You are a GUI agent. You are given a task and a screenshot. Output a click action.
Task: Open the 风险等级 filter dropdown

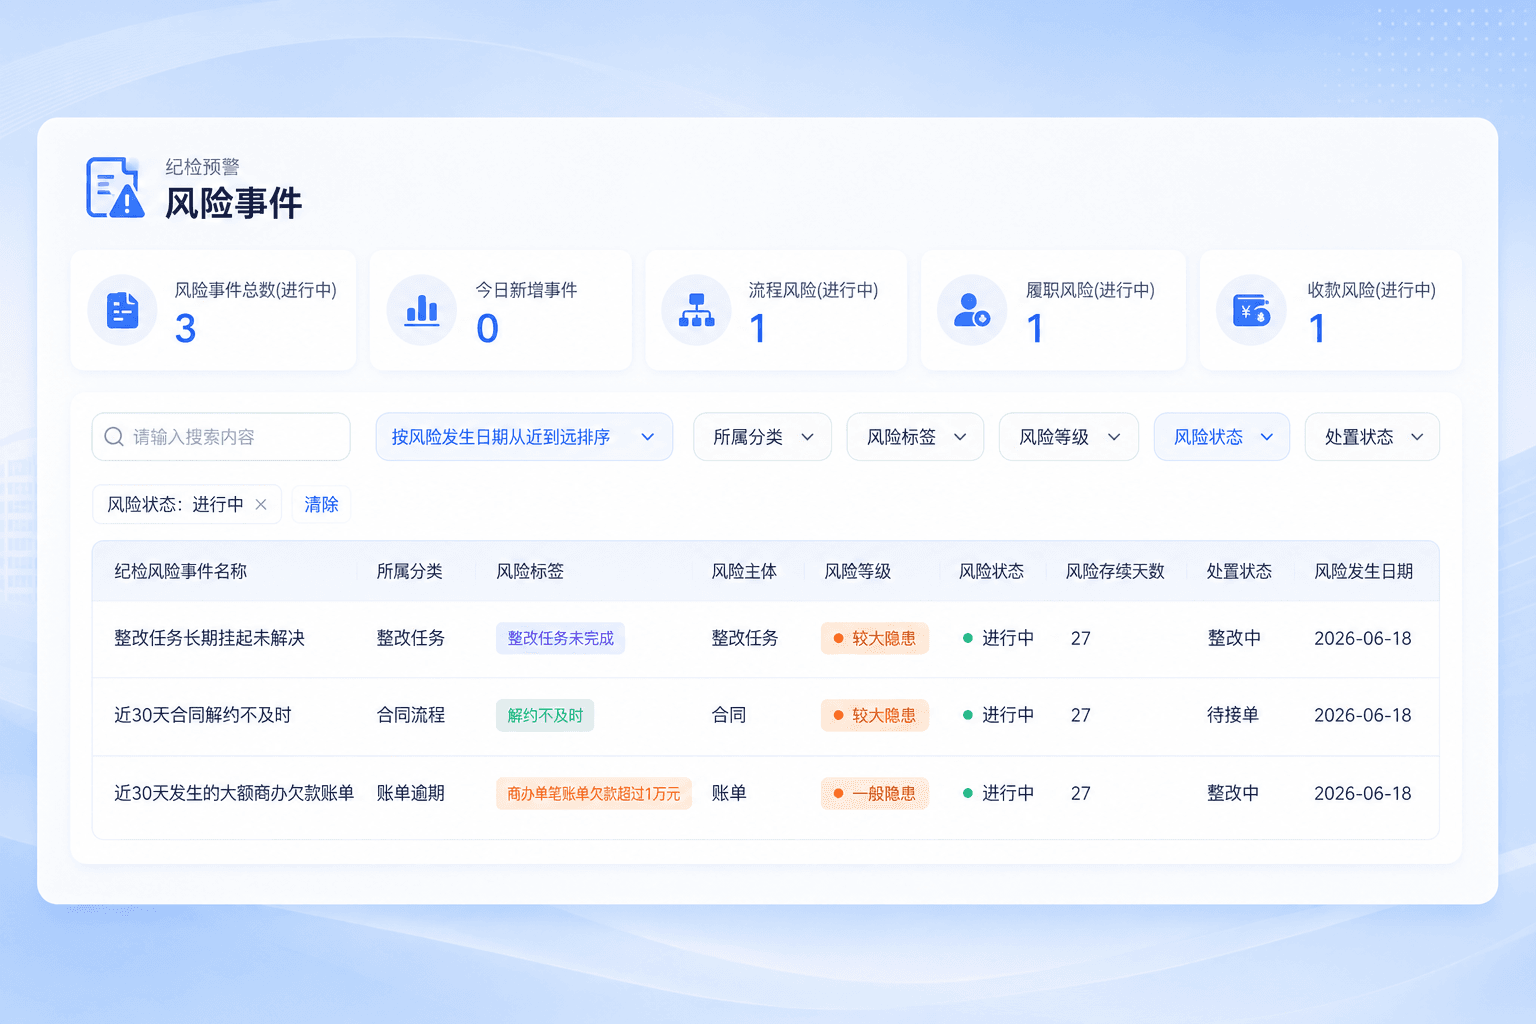[x=1069, y=437]
